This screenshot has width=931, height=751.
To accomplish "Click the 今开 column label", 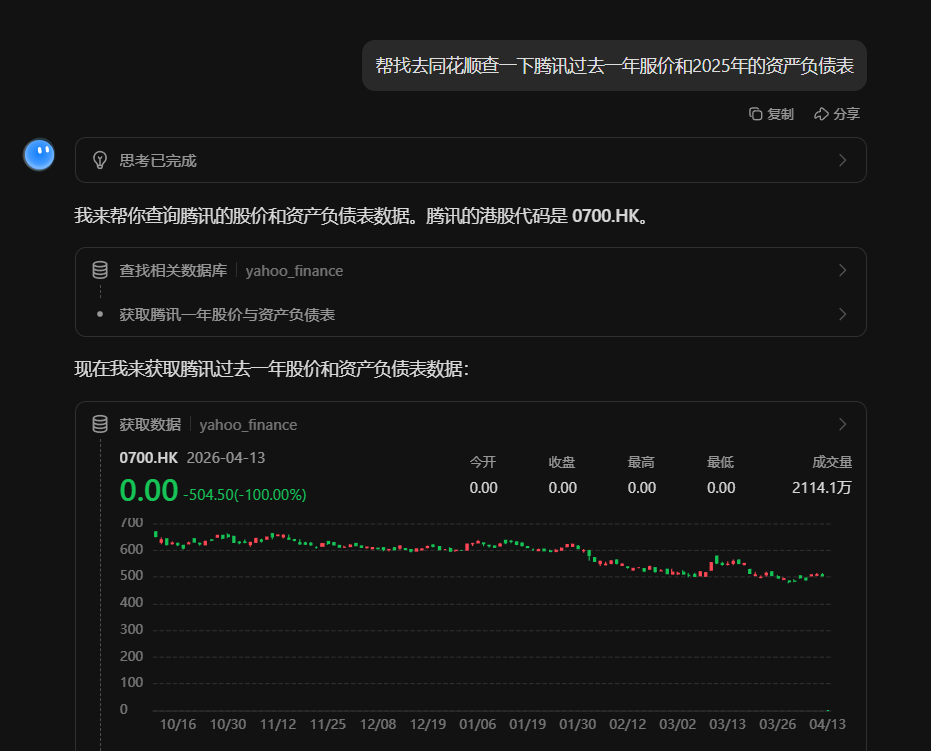I will [x=483, y=462].
